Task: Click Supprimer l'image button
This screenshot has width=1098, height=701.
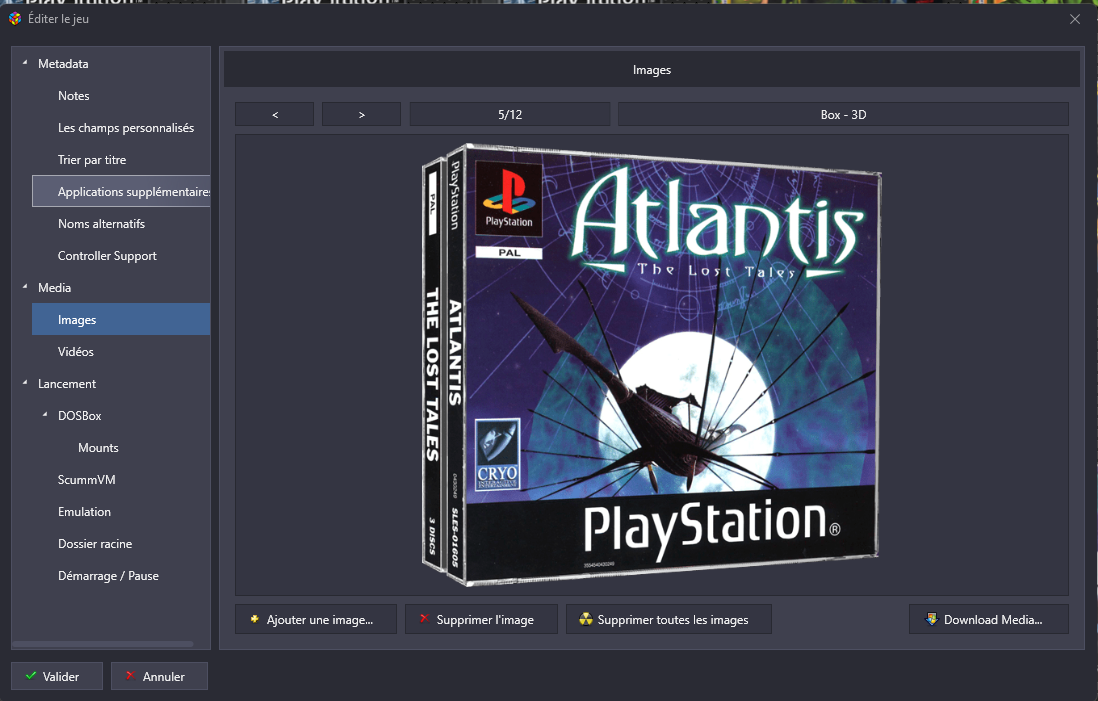Action: pos(481,619)
